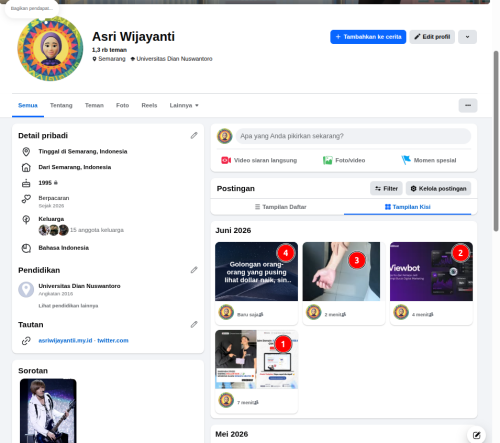Click Tambahkan ke cerita button
Image resolution: width=500 pixels, height=443 pixels.
click(368, 37)
